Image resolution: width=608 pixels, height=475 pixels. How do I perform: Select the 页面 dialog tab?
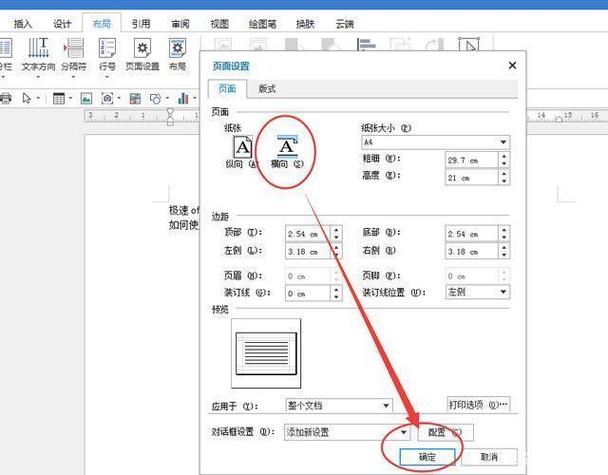pyautogui.click(x=227, y=89)
